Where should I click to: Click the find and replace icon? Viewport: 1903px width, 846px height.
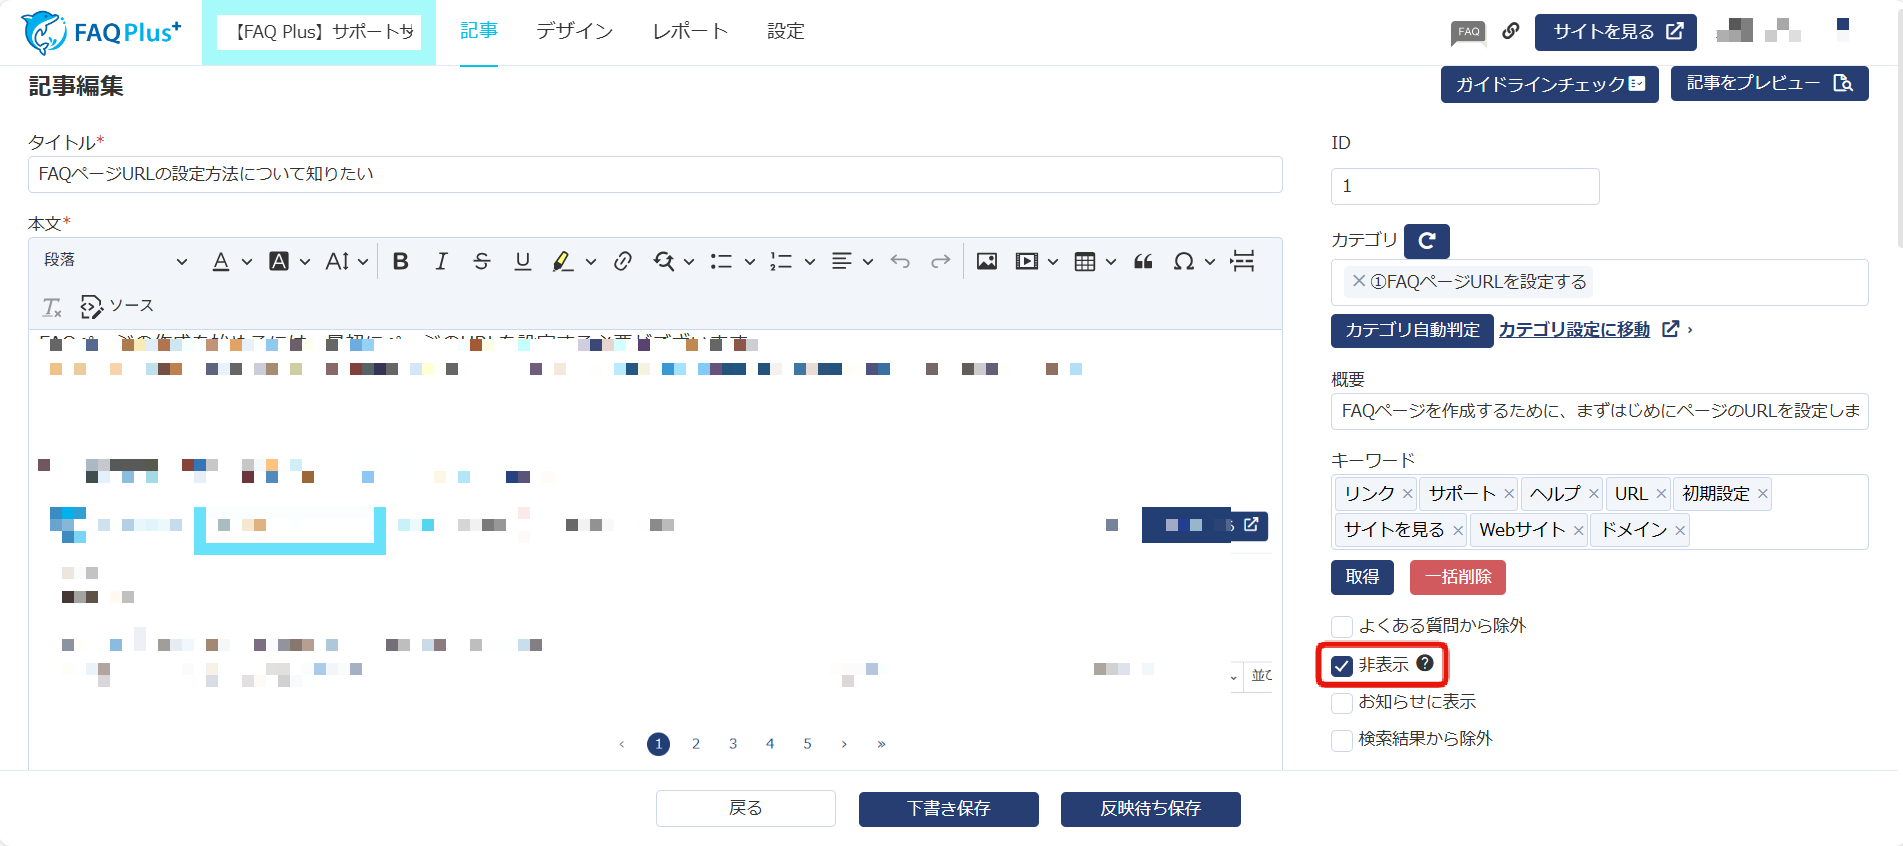[x=664, y=261]
